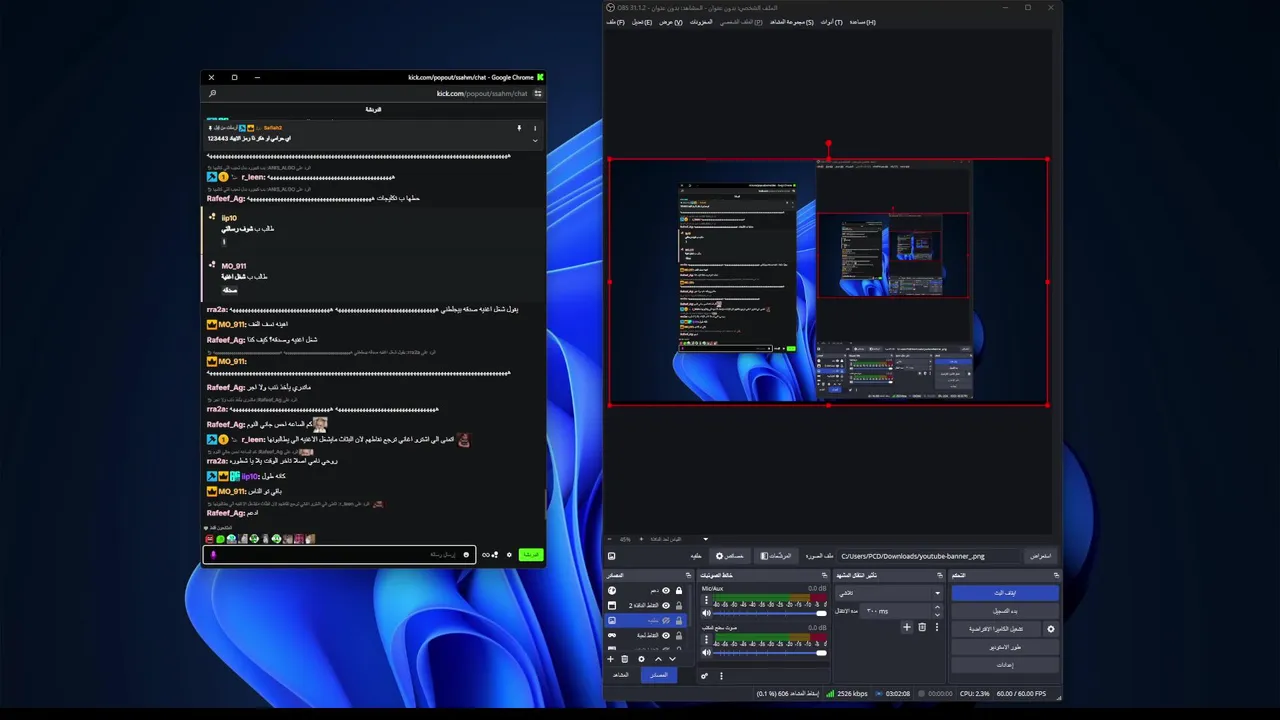
Task: Zoom in preview with plus next to 45%
Action: [641, 539]
